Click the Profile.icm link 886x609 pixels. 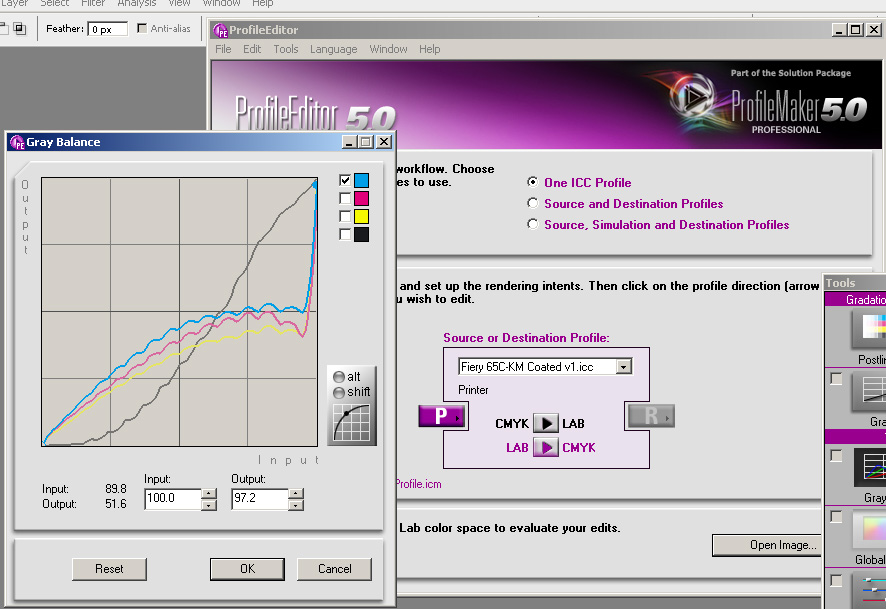coord(419,484)
